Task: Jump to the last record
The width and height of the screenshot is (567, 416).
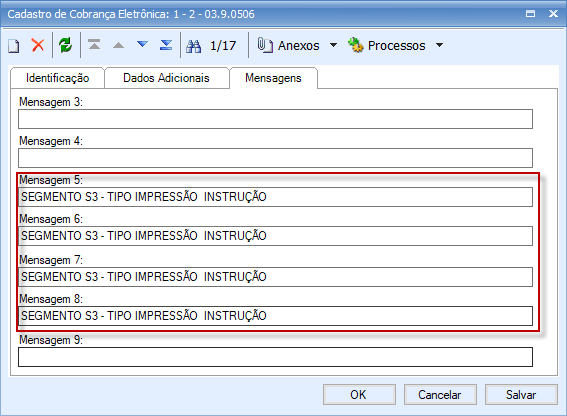Action: [x=166, y=45]
